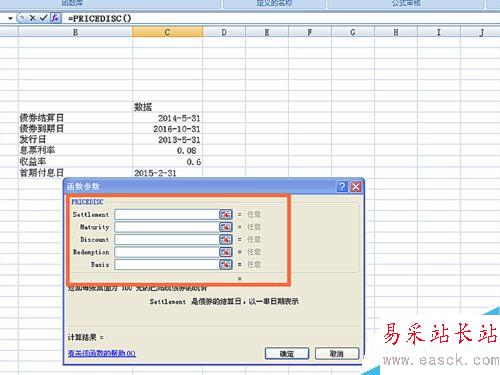Click into the Maturity input field

pyautogui.click(x=167, y=227)
